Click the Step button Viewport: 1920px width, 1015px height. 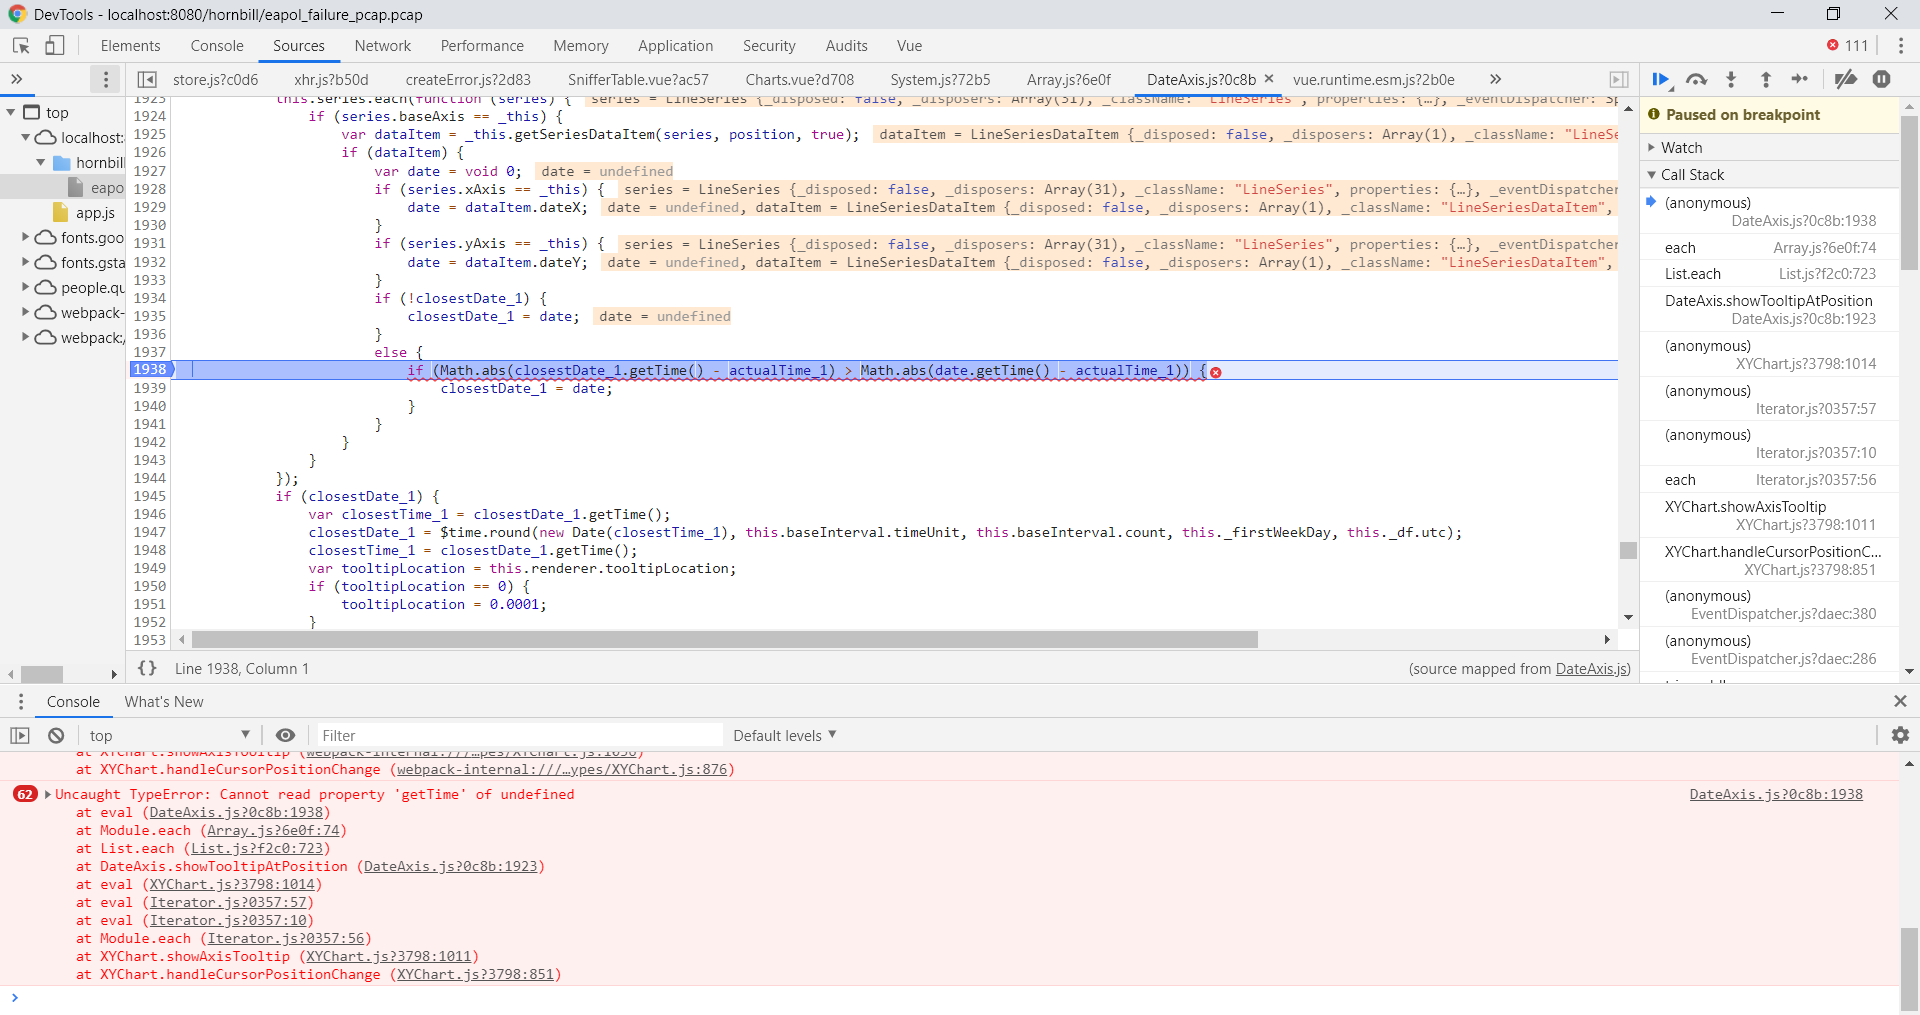[1800, 79]
